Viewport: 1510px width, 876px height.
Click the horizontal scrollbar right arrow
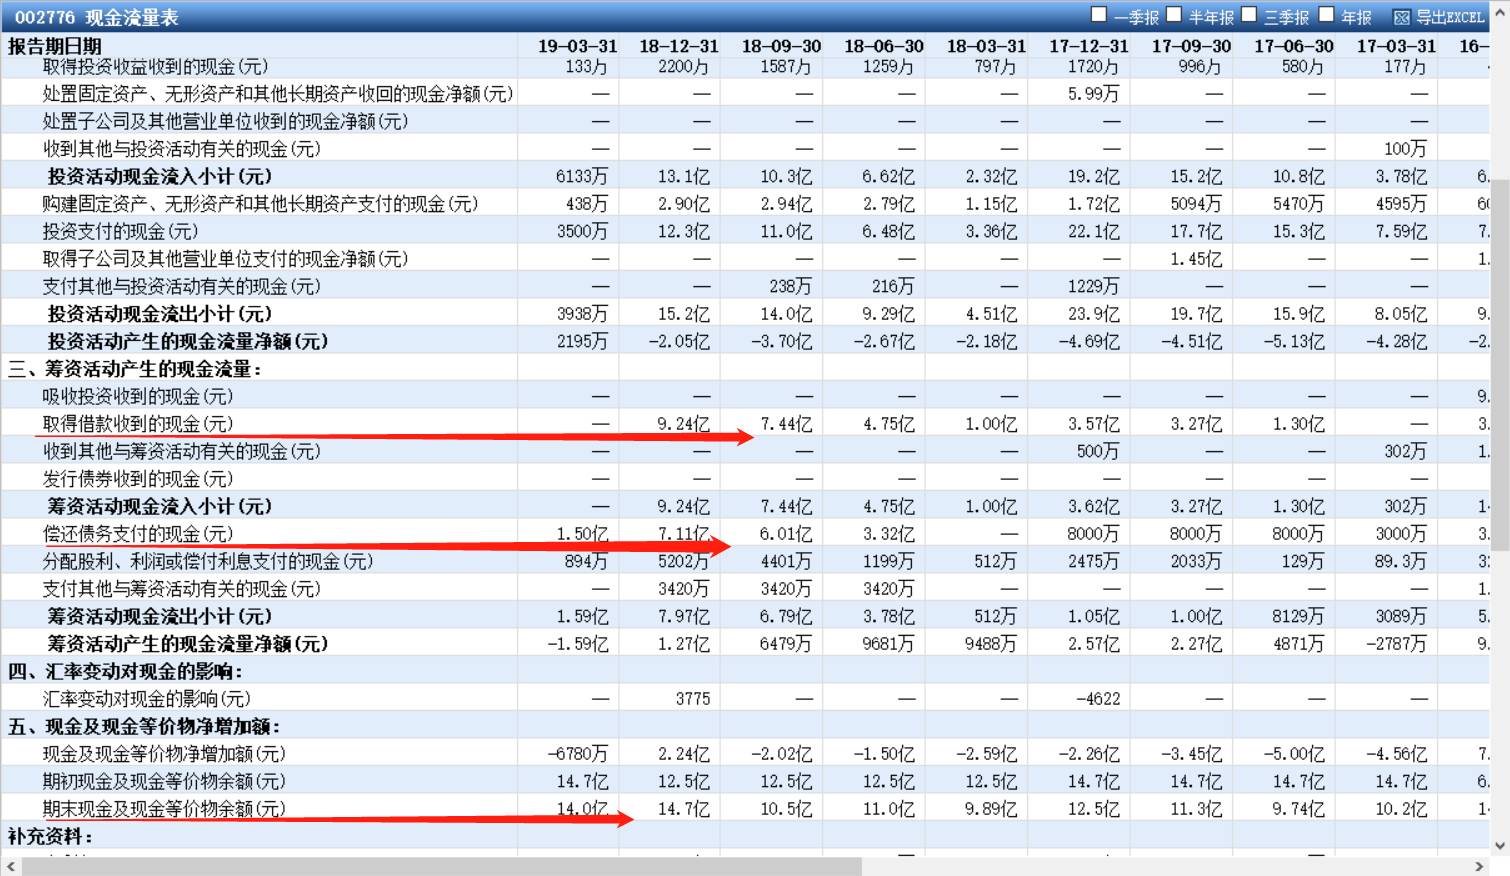(x=1479, y=865)
